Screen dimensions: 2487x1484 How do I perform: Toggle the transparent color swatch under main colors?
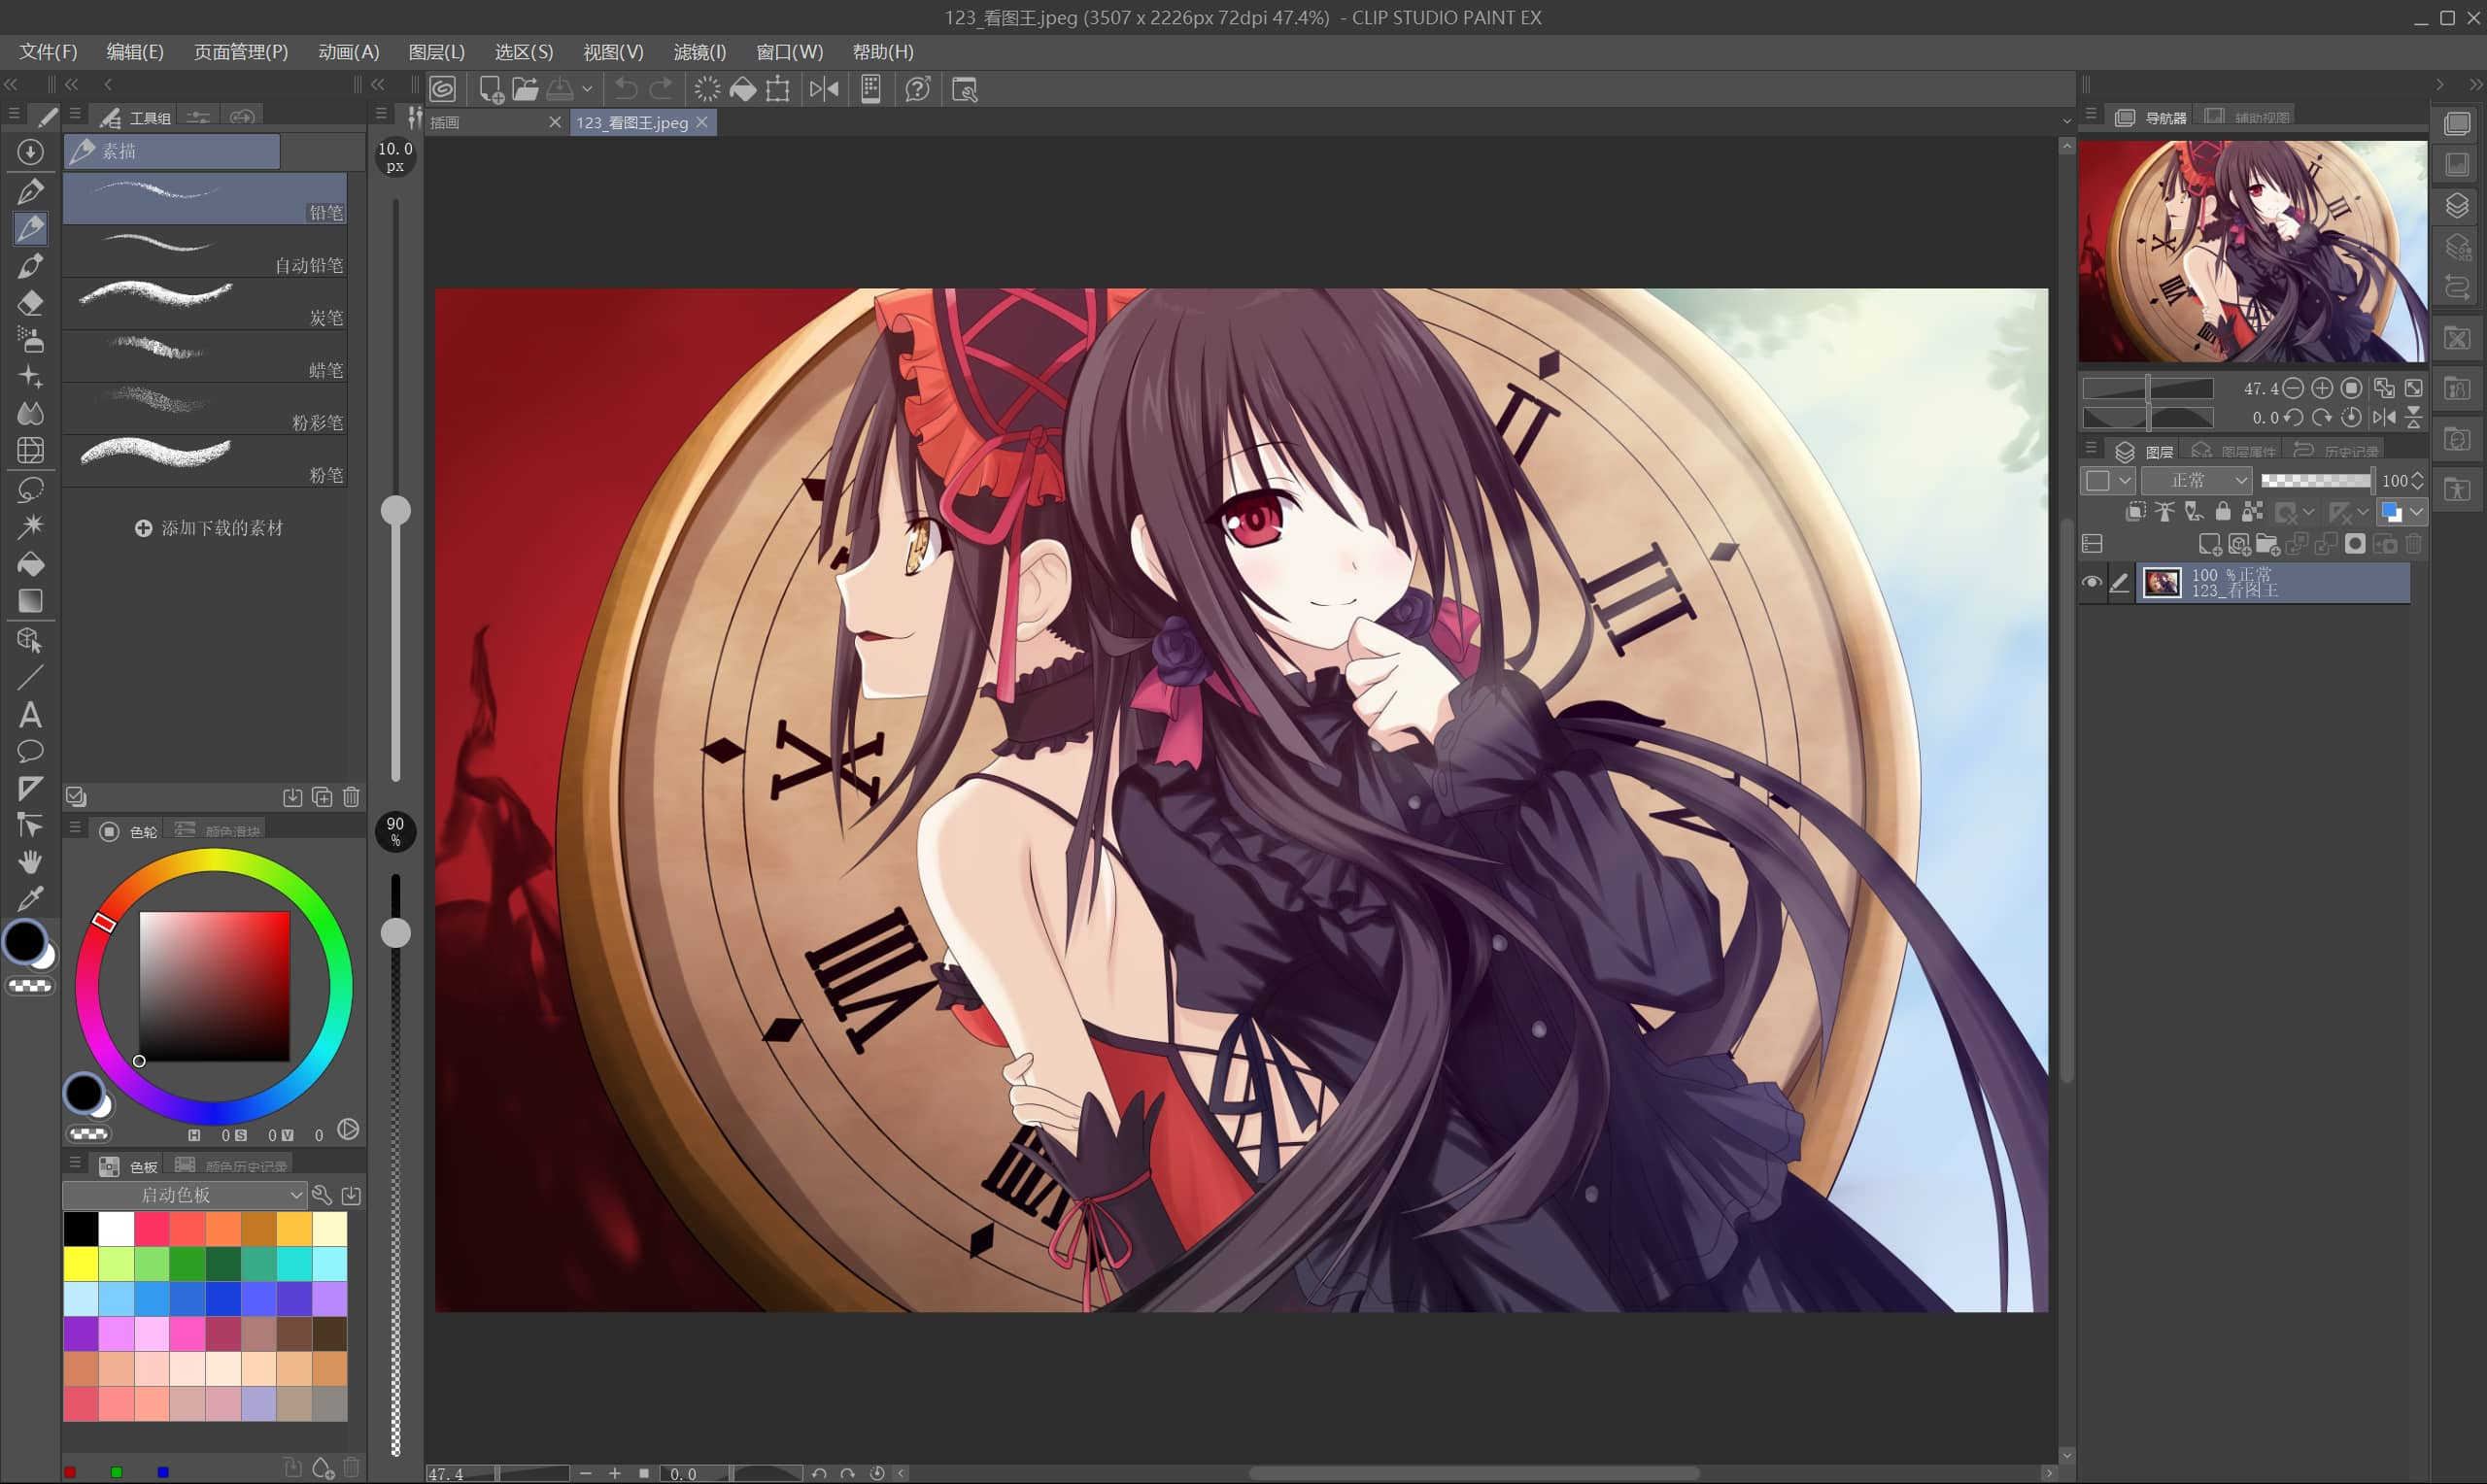coord(30,986)
